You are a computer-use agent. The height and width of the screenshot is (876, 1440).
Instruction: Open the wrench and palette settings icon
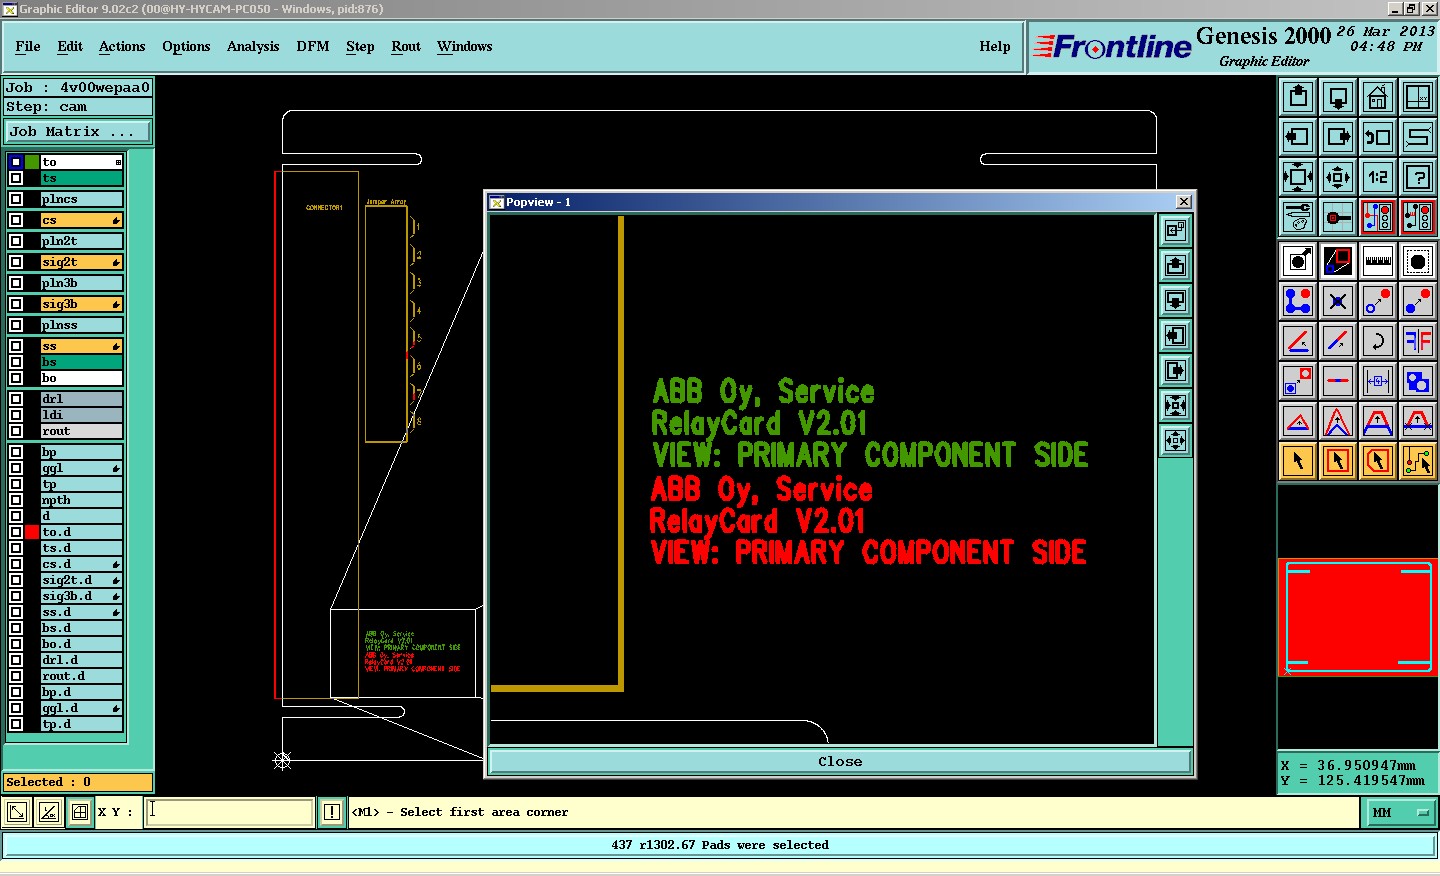coord(1298,217)
